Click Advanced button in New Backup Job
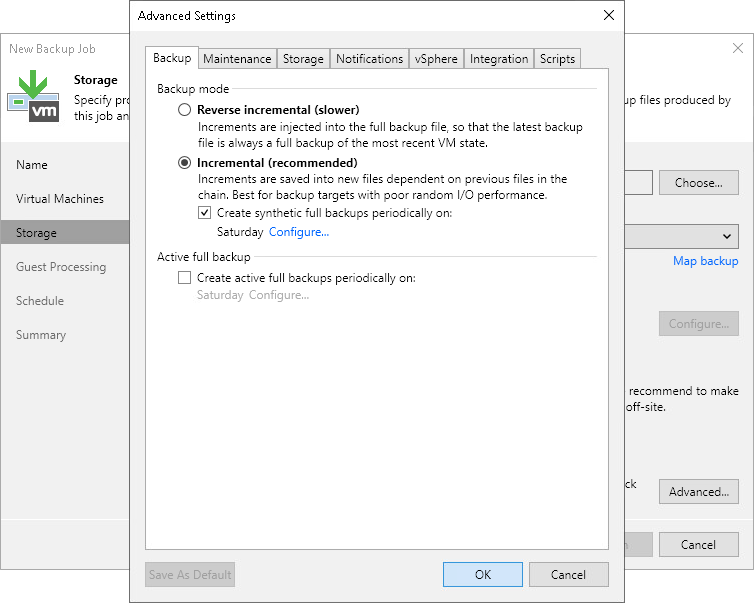 click(699, 491)
